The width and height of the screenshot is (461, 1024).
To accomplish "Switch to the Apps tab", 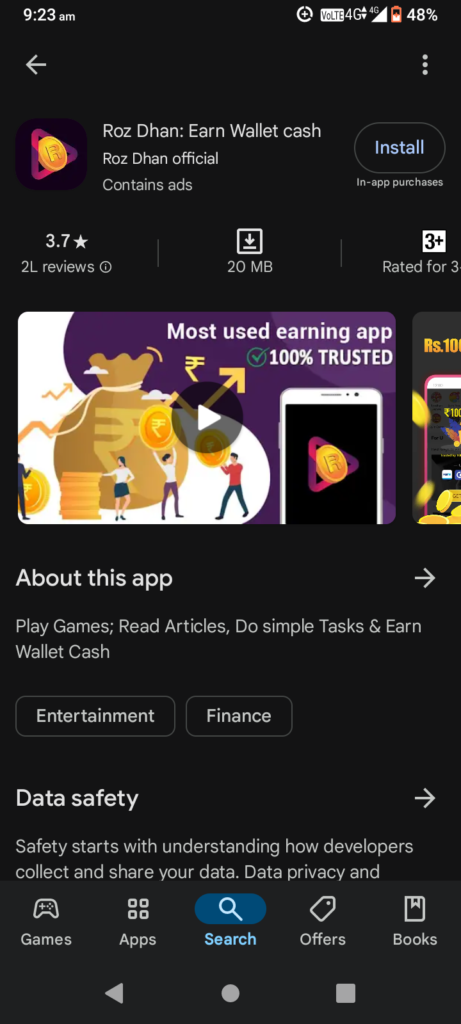I will click(138, 921).
